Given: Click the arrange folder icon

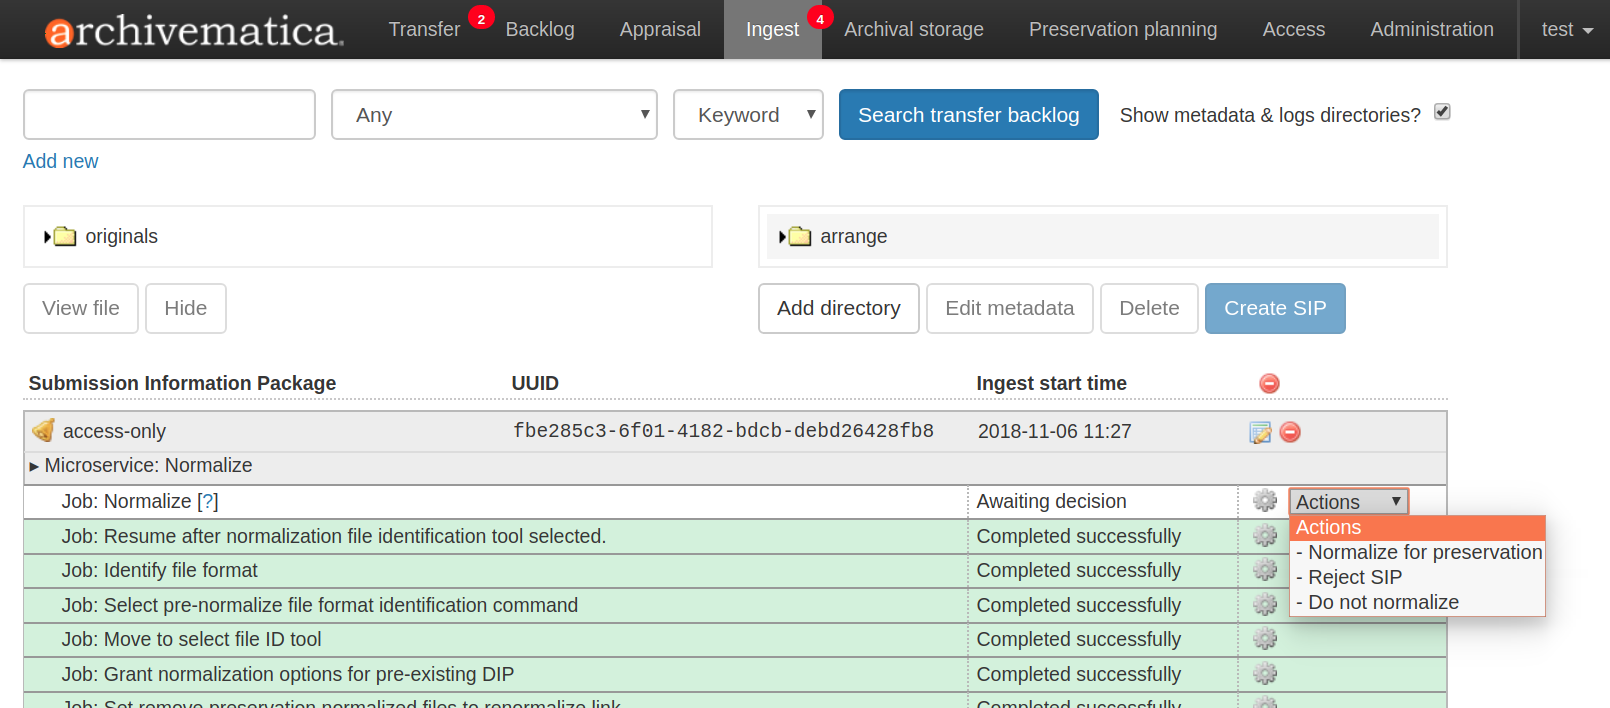Looking at the screenshot, I should 800,237.
